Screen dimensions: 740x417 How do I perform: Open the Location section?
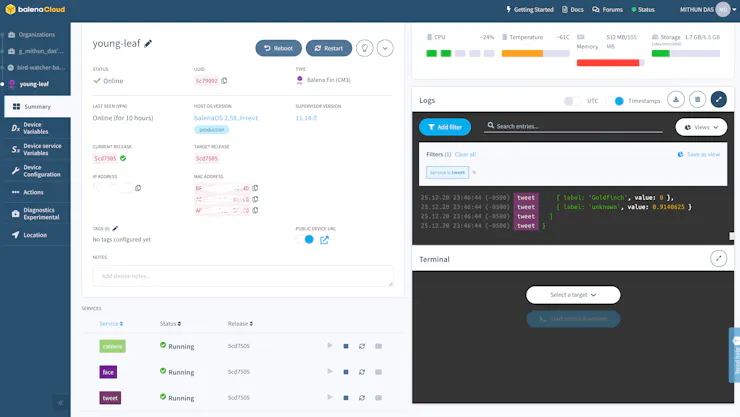37,235
